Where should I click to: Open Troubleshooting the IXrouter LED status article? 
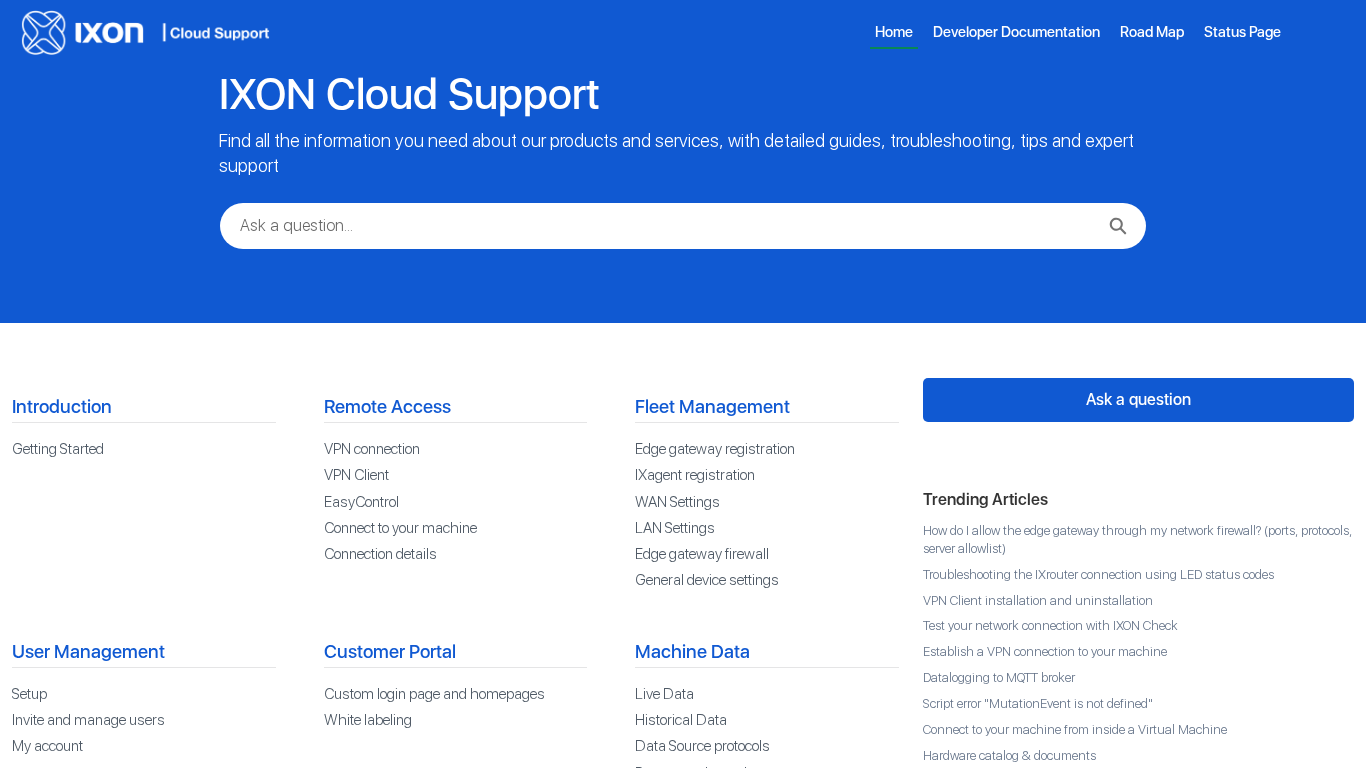(x=1098, y=575)
